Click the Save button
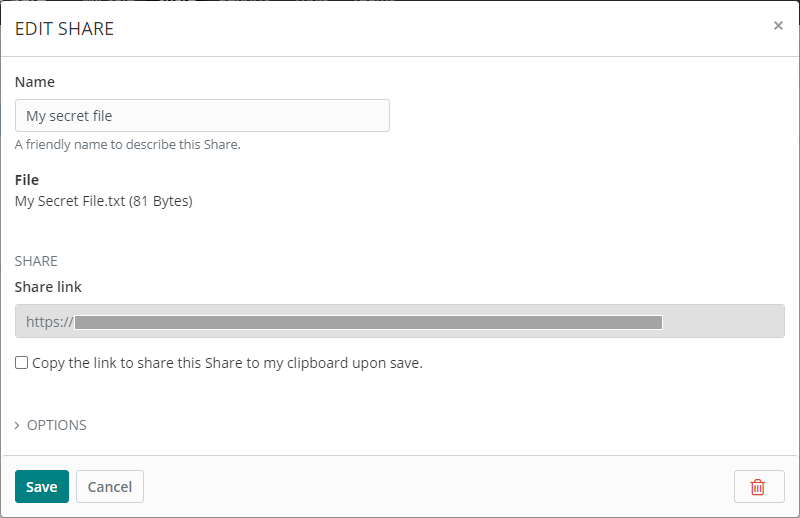The image size is (800, 518). point(42,487)
